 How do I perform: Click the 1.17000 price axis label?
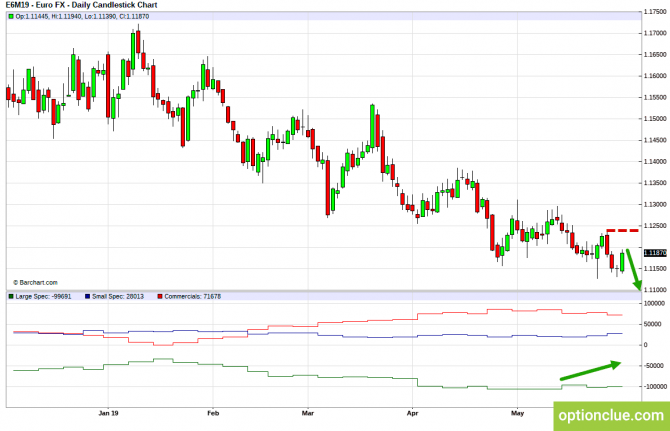tap(655, 33)
